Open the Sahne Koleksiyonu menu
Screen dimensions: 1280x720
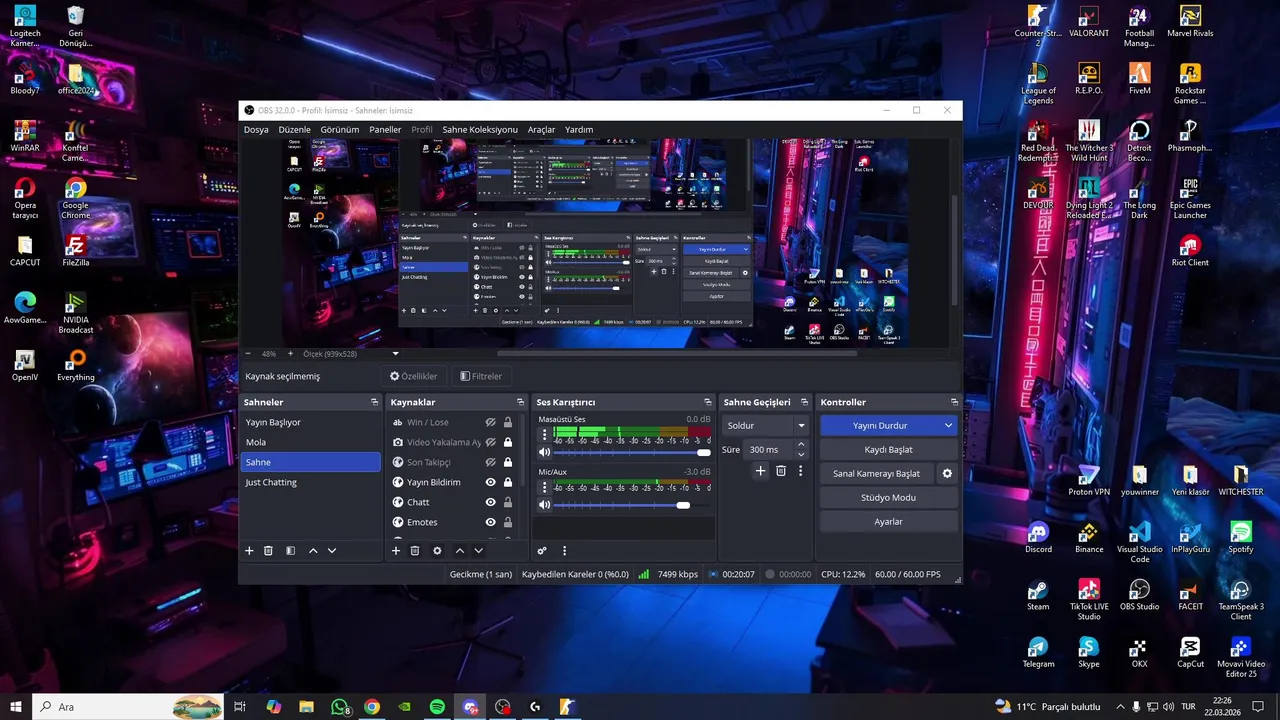point(480,130)
